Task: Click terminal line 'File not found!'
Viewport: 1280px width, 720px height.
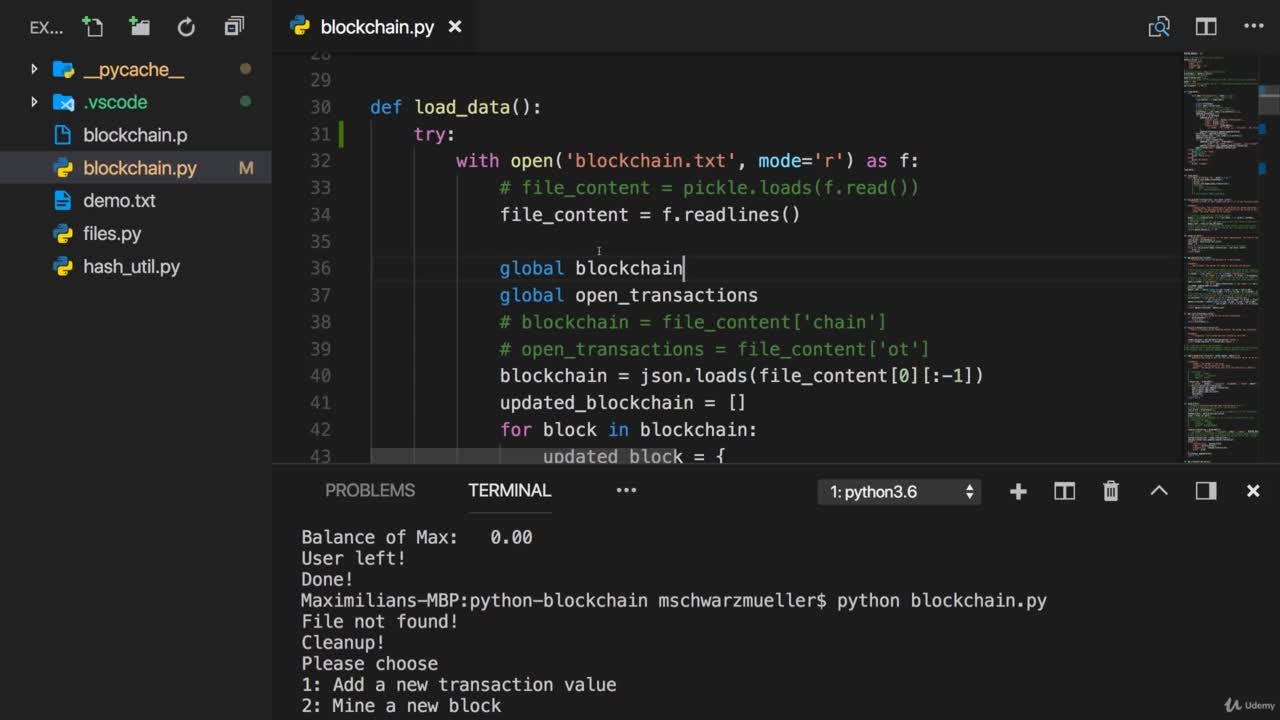Action: point(380,621)
